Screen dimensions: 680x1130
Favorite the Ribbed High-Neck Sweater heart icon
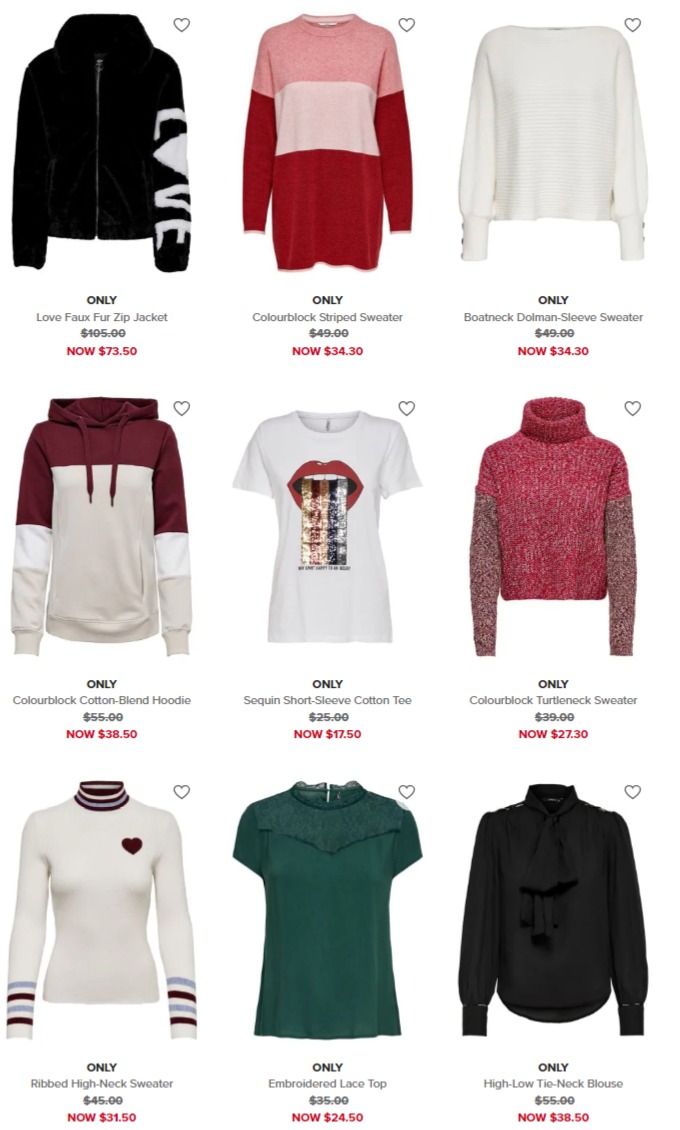click(x=182, y=792)
